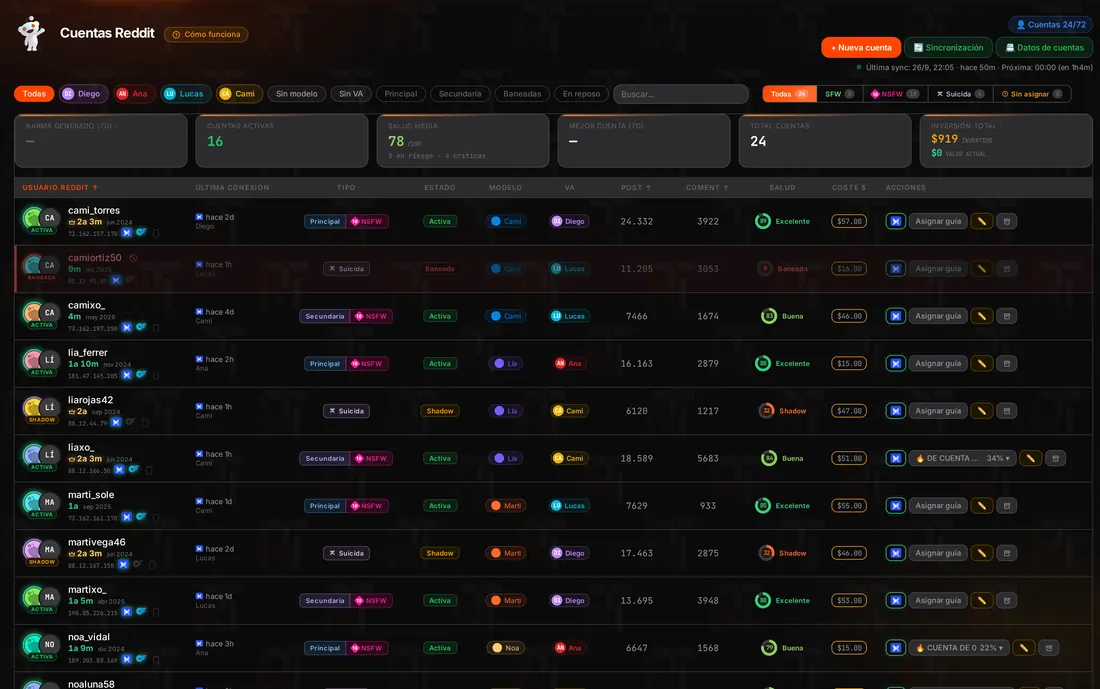This screenshot has width=1100, height=689.
Task: Click the trash delete icon for noa_vidal
Action: click(1049, 648)
